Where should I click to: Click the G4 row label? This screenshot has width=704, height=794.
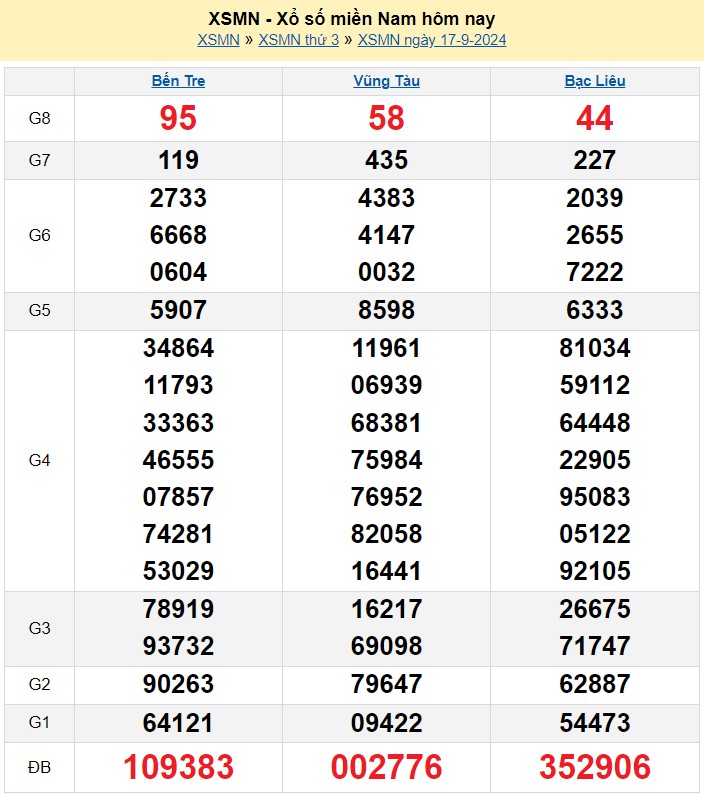(39, 460)
